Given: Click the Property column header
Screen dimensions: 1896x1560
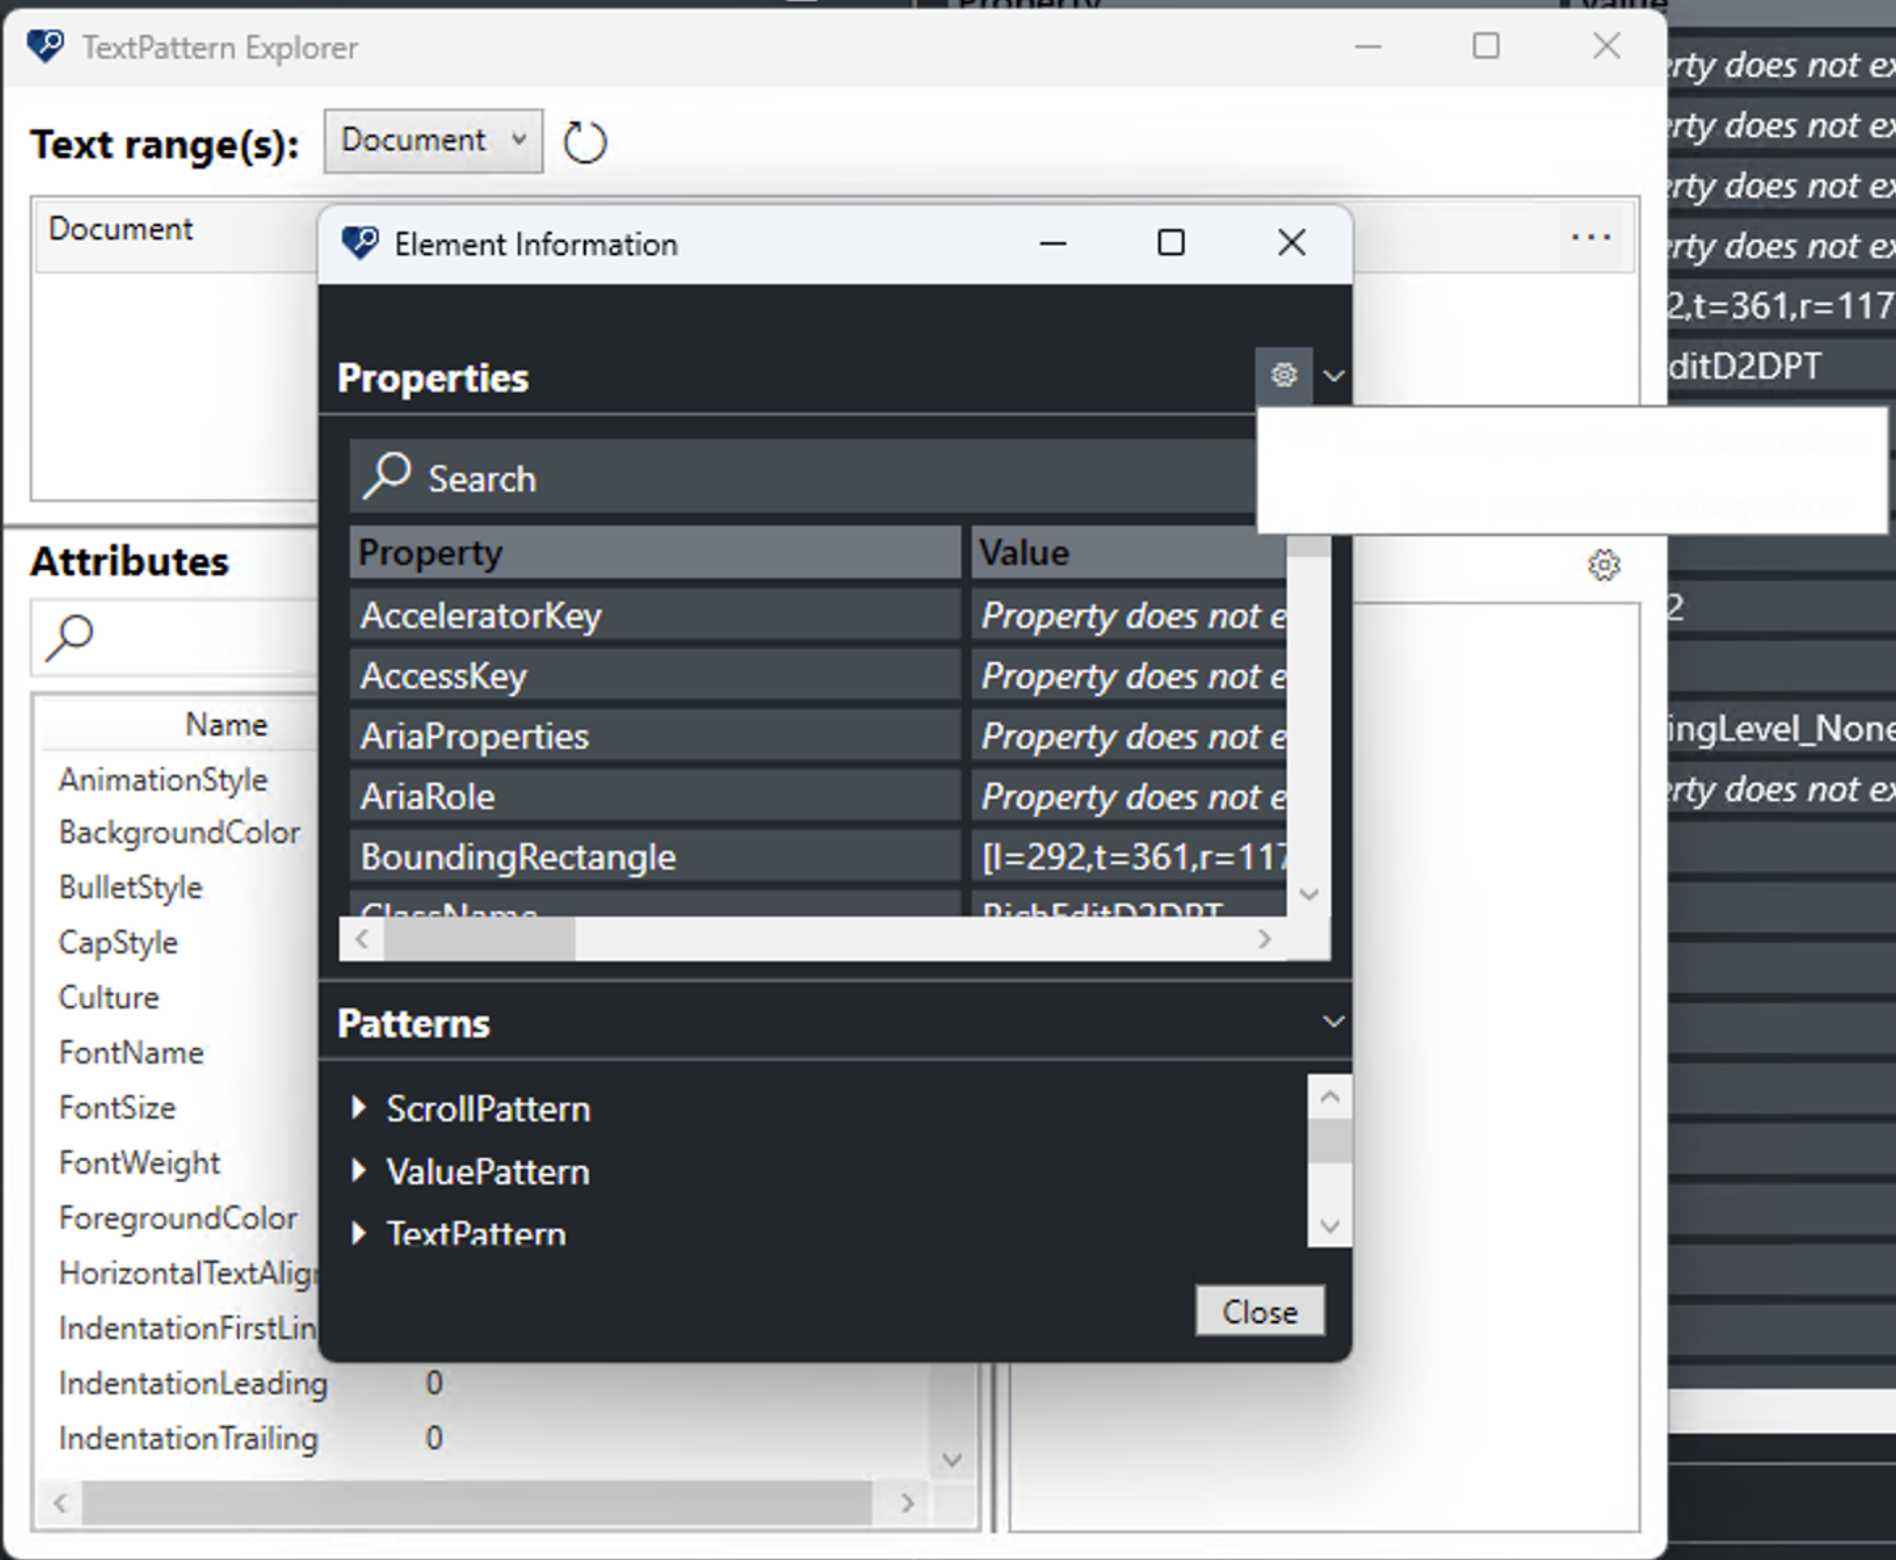Looking at the screenshot, I should coord(655,552).
